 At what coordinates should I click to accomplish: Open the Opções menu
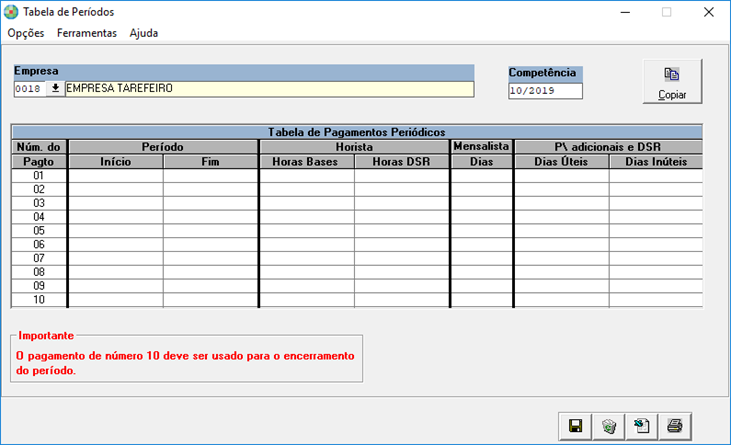click(26, 33)
